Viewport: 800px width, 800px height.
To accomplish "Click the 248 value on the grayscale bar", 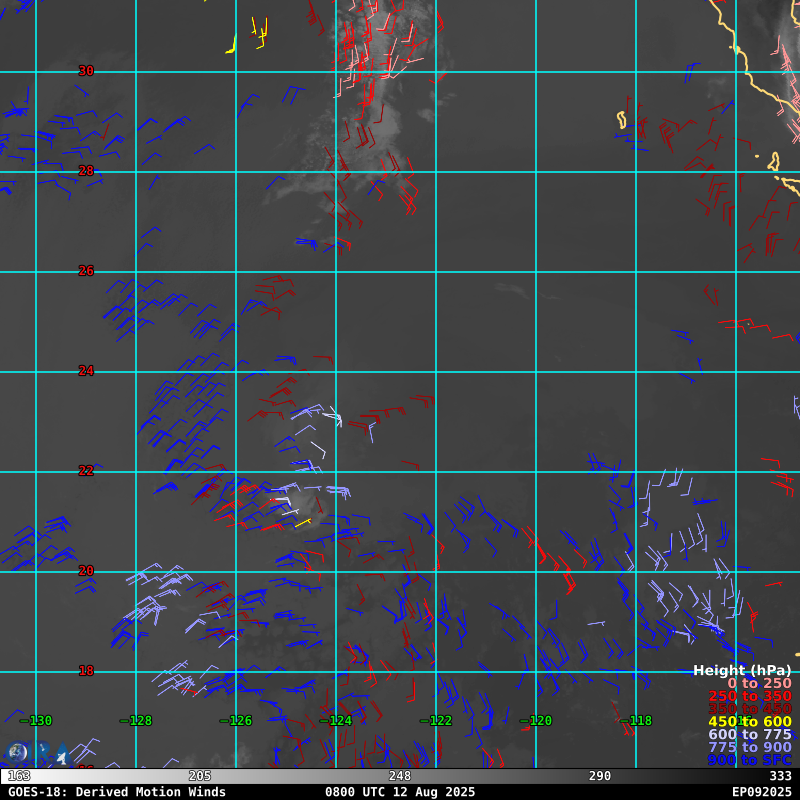I will point(400,776).
